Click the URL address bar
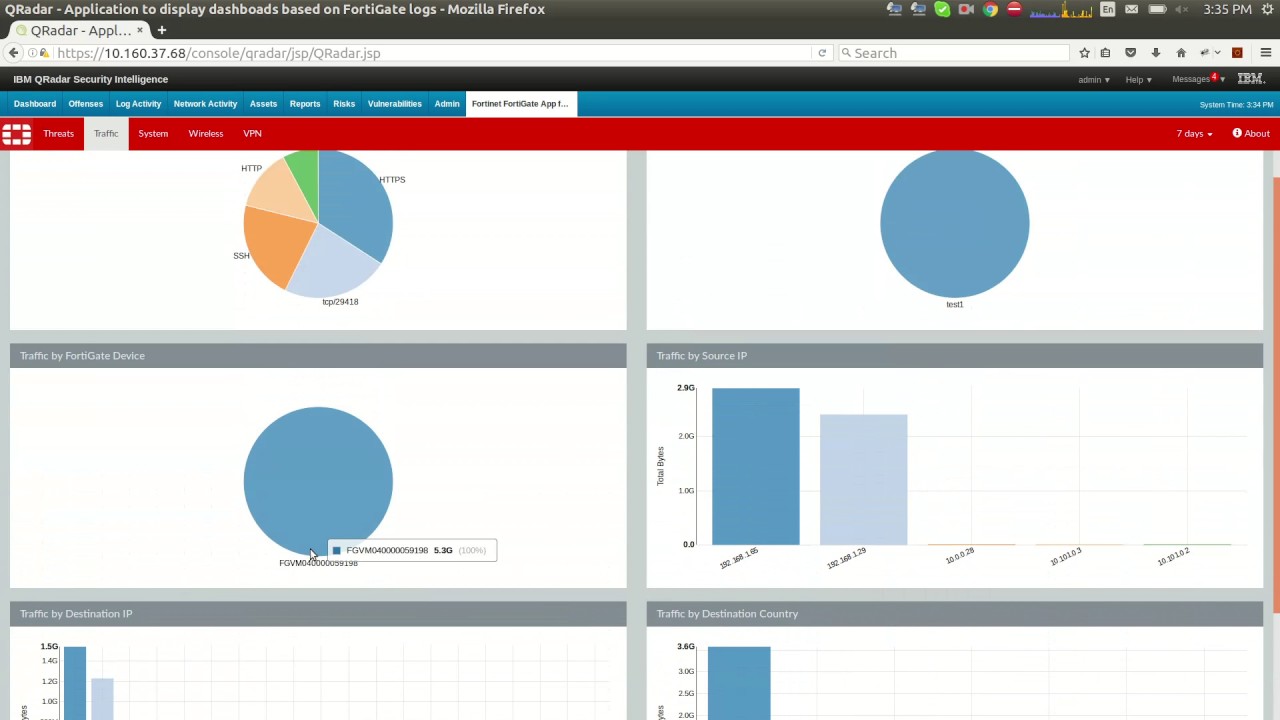Image resolution: width=1280 pixels, height=720 pixels. tap(430, 53)
